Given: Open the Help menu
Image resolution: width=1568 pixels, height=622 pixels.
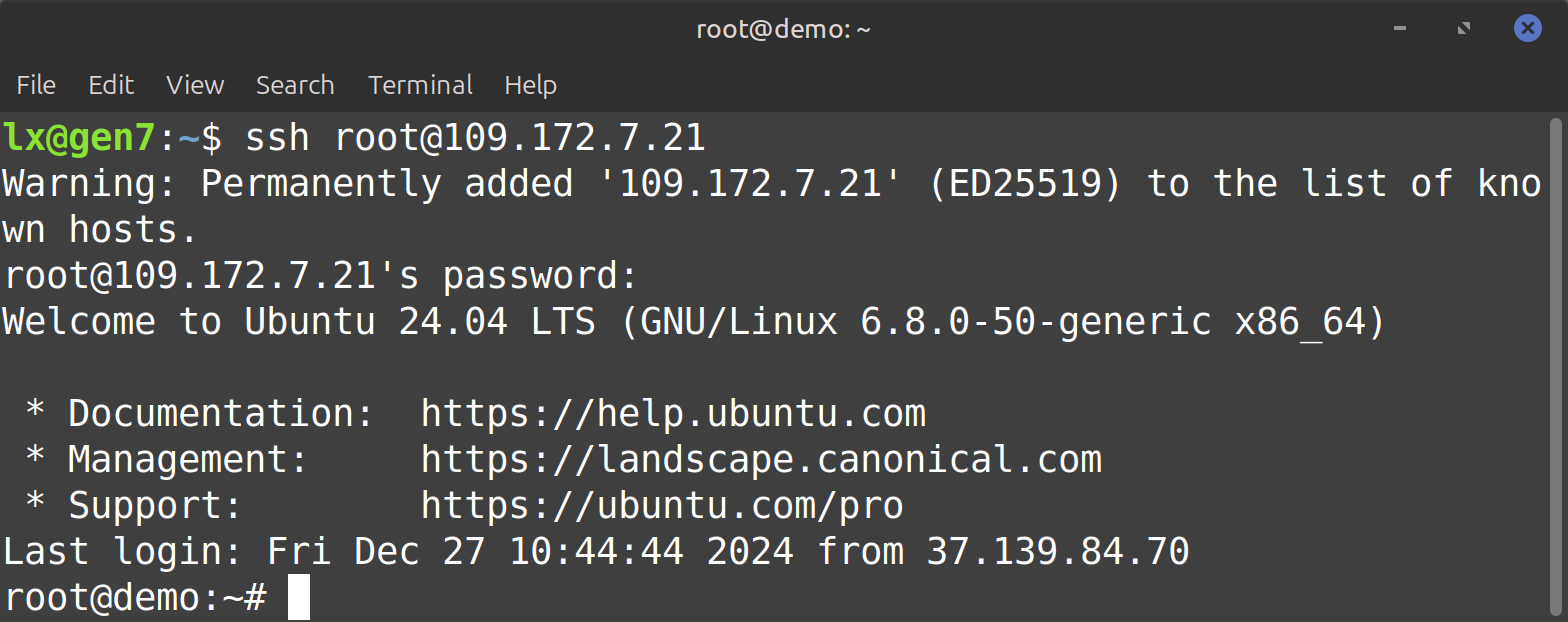Looking at the screenshot, I should coord(530,86).
